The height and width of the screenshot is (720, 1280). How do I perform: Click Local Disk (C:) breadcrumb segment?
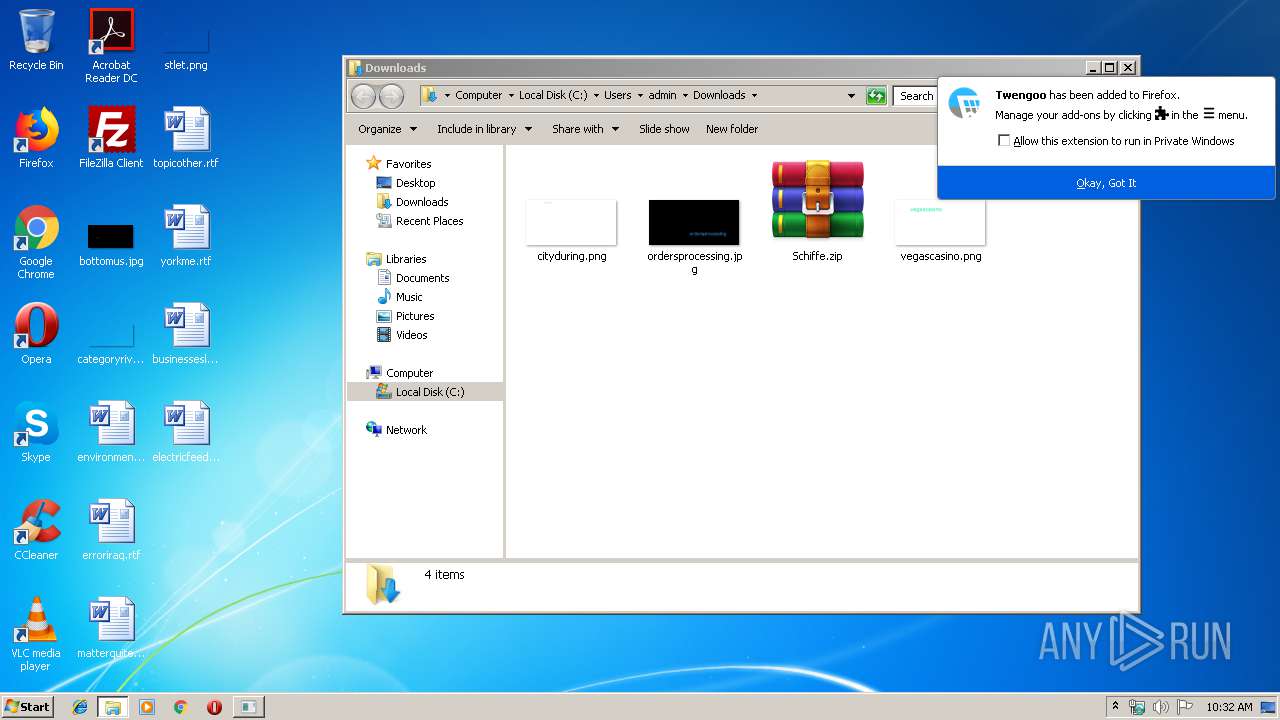click(x=553, y=96)
